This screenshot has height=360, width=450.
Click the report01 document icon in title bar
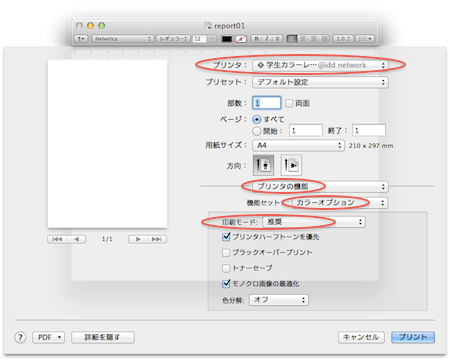coord(208,26)
